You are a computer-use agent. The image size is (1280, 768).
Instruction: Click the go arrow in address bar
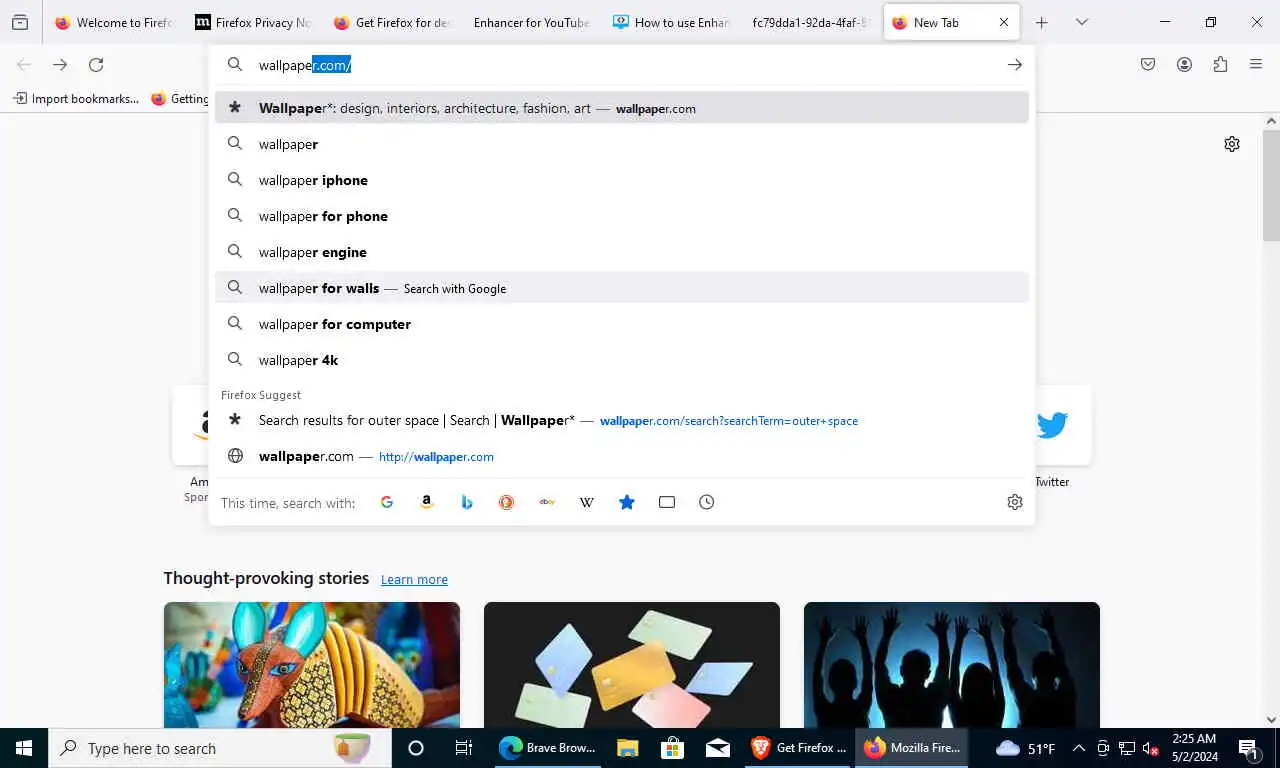point(1014,65)
